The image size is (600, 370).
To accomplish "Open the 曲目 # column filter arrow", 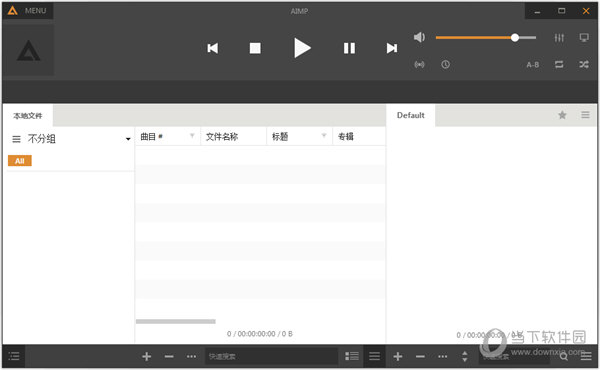I will [192, 135].
